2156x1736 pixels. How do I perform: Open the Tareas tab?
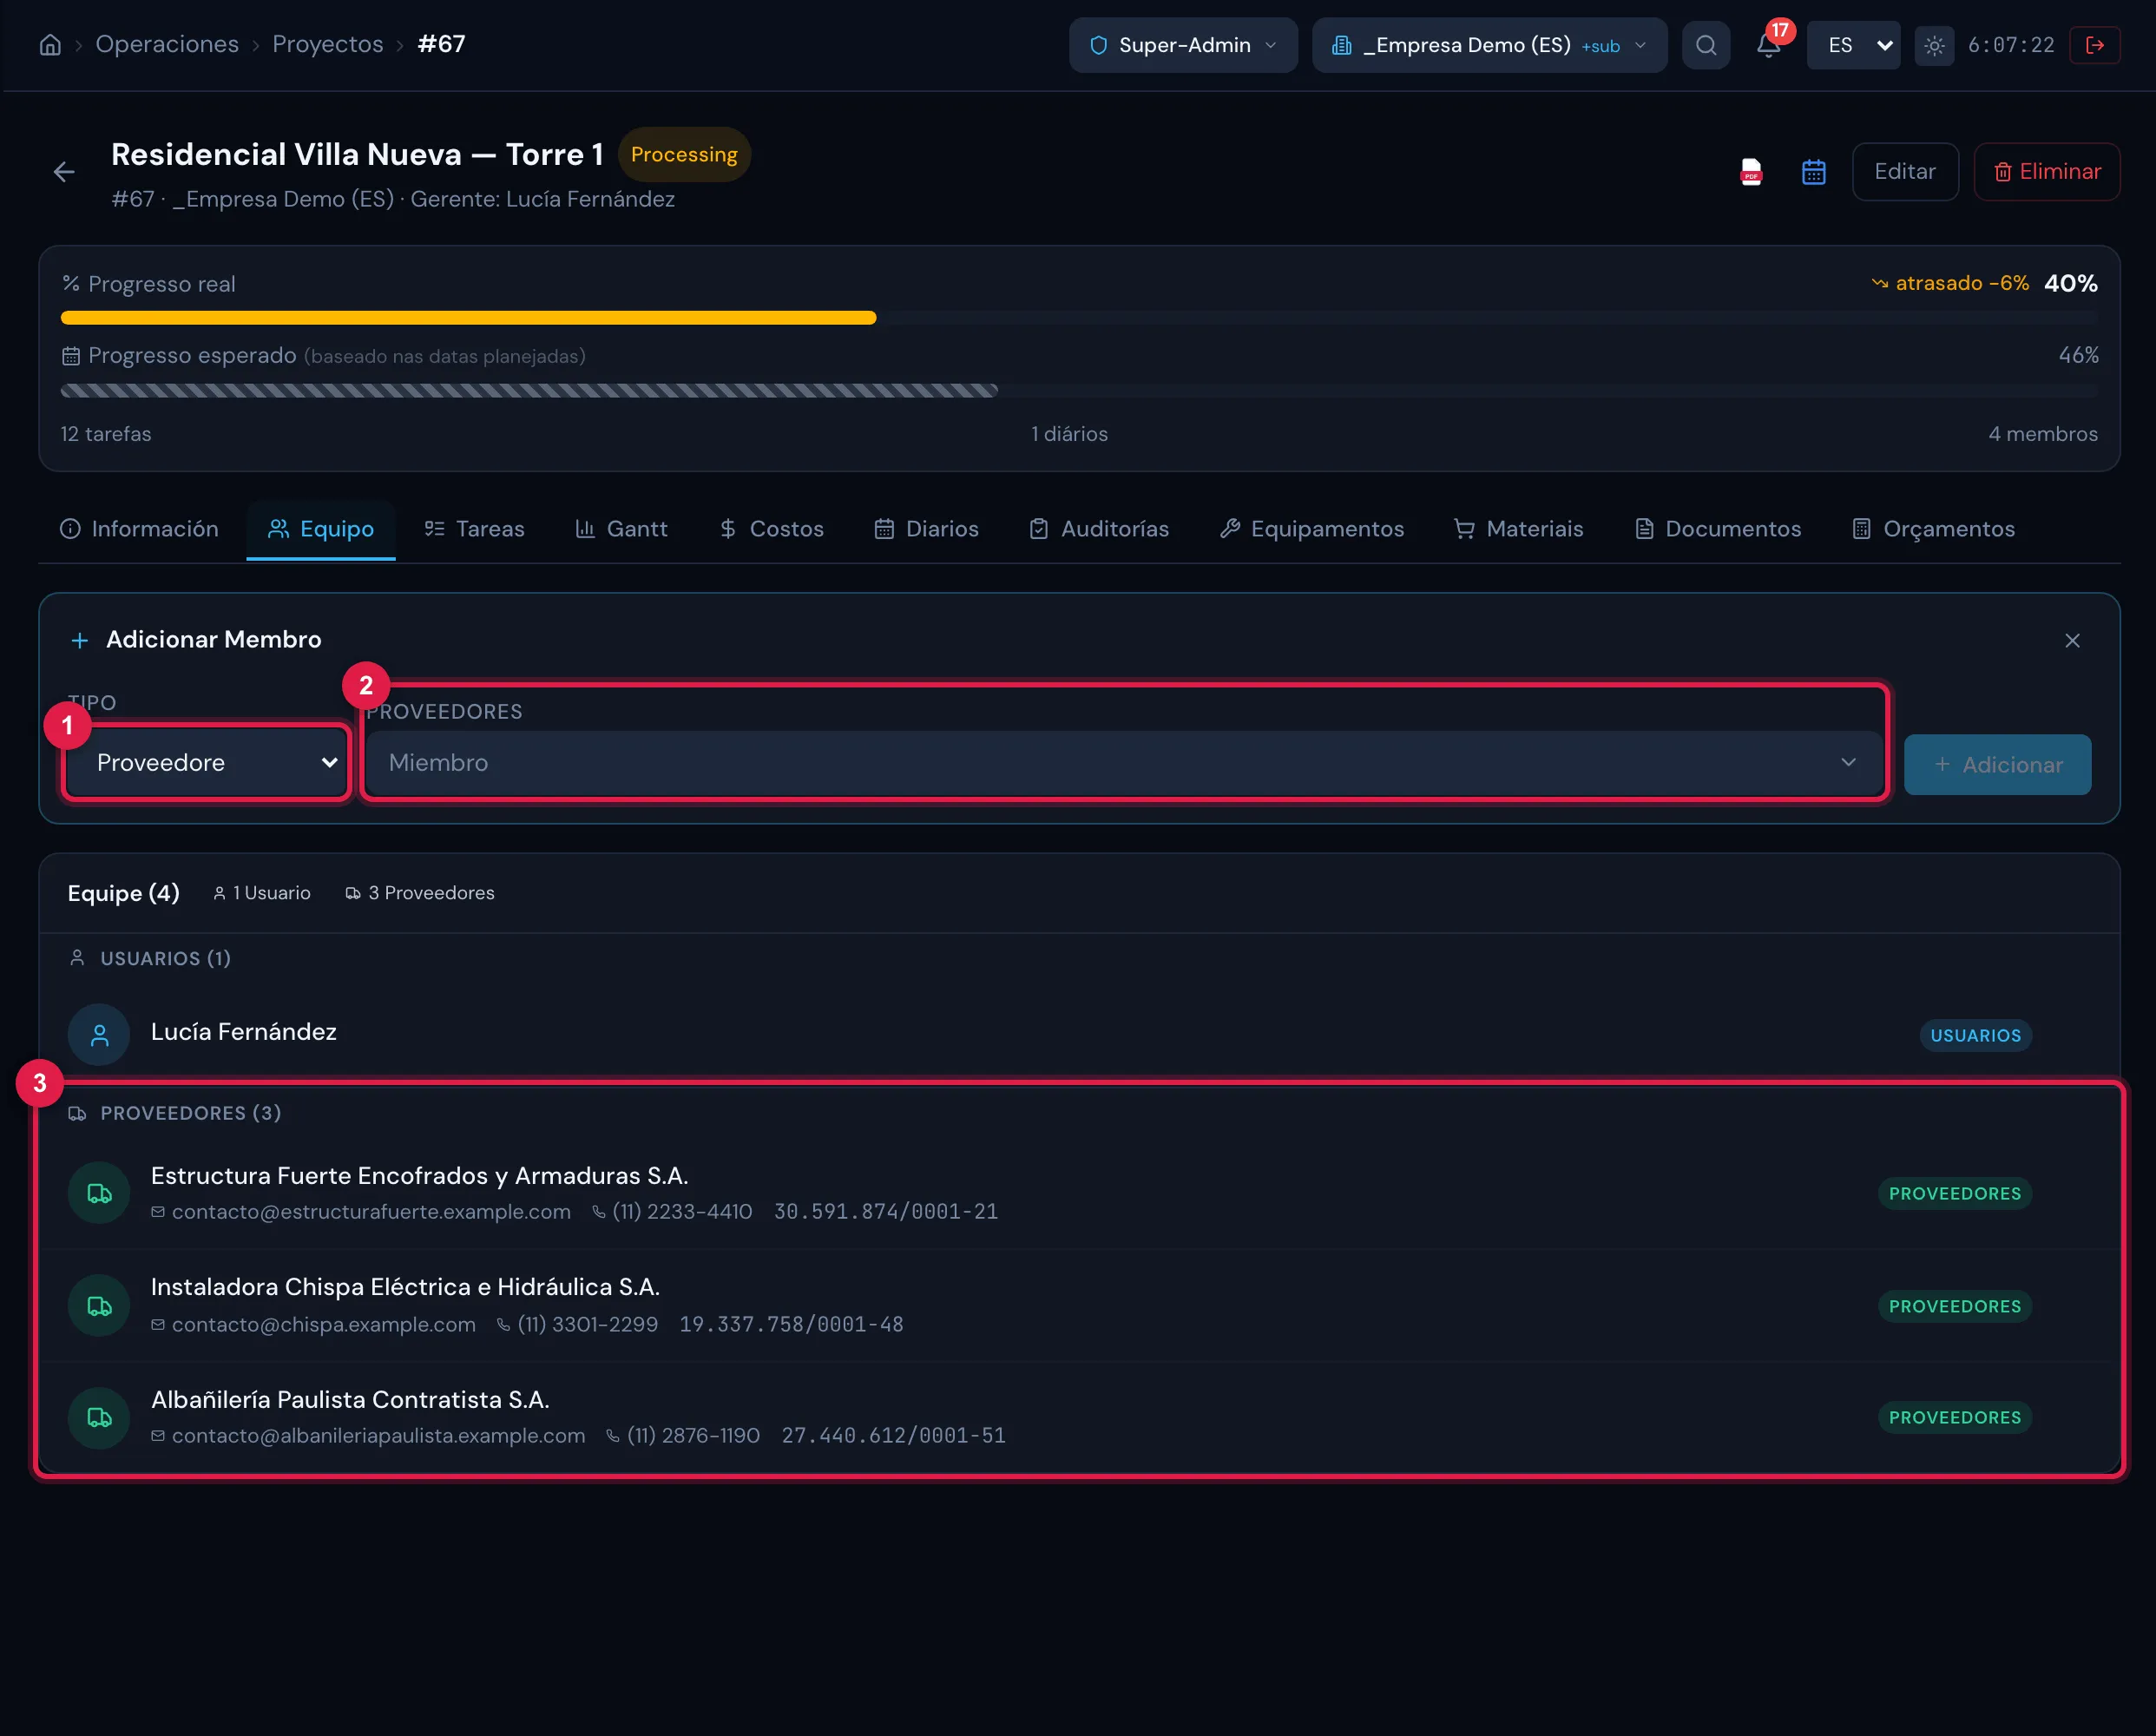tap(475, 529)
